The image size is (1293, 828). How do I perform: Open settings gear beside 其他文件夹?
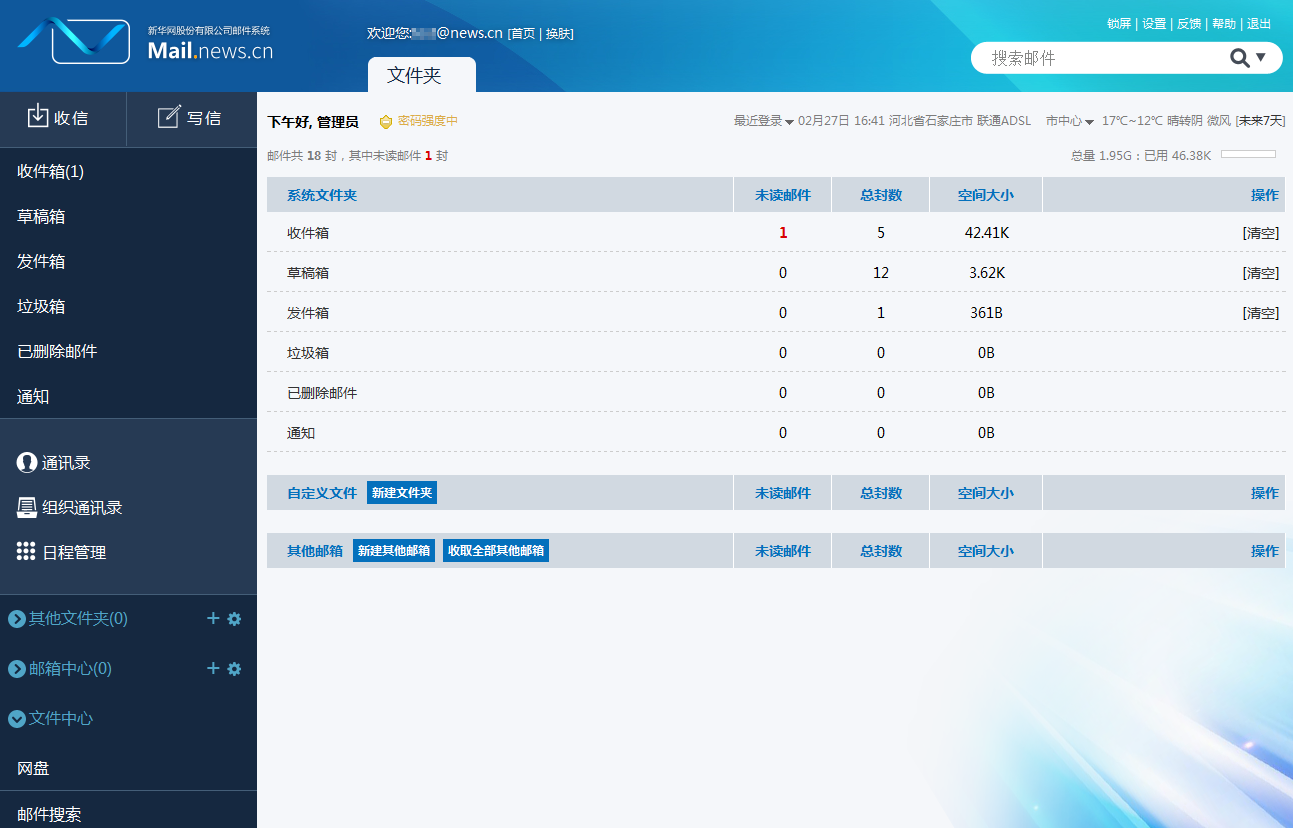234,619
